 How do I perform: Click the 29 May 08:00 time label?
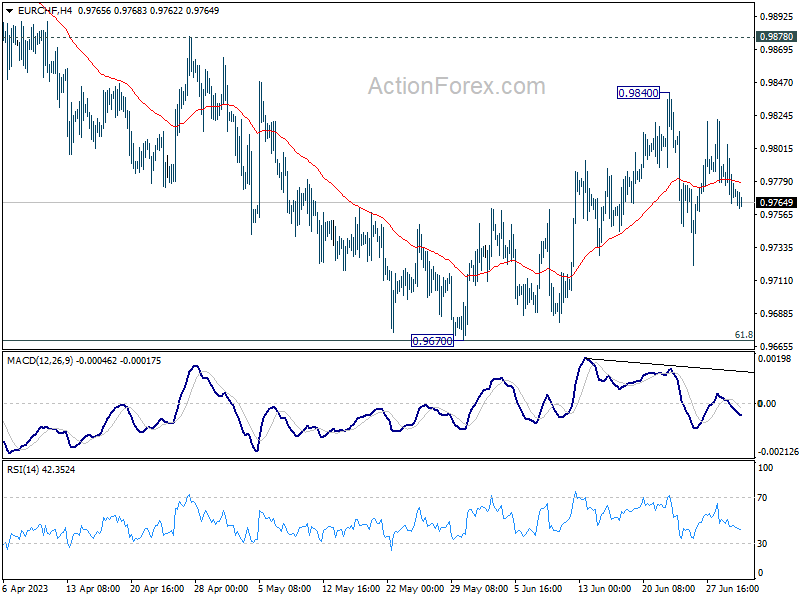(479, 588)
